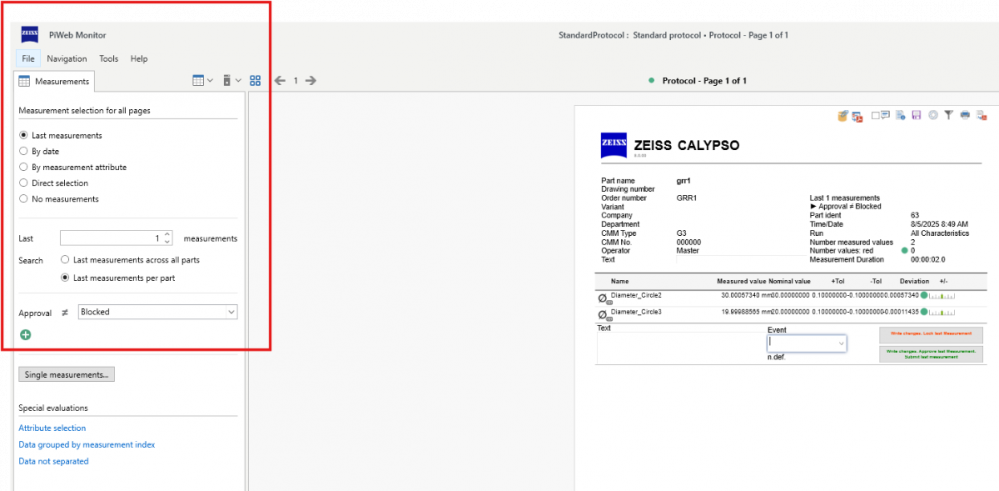The height and width of the screenshot is (491, 999).
Task: Open the Tools menu
Action: (108, 59)
